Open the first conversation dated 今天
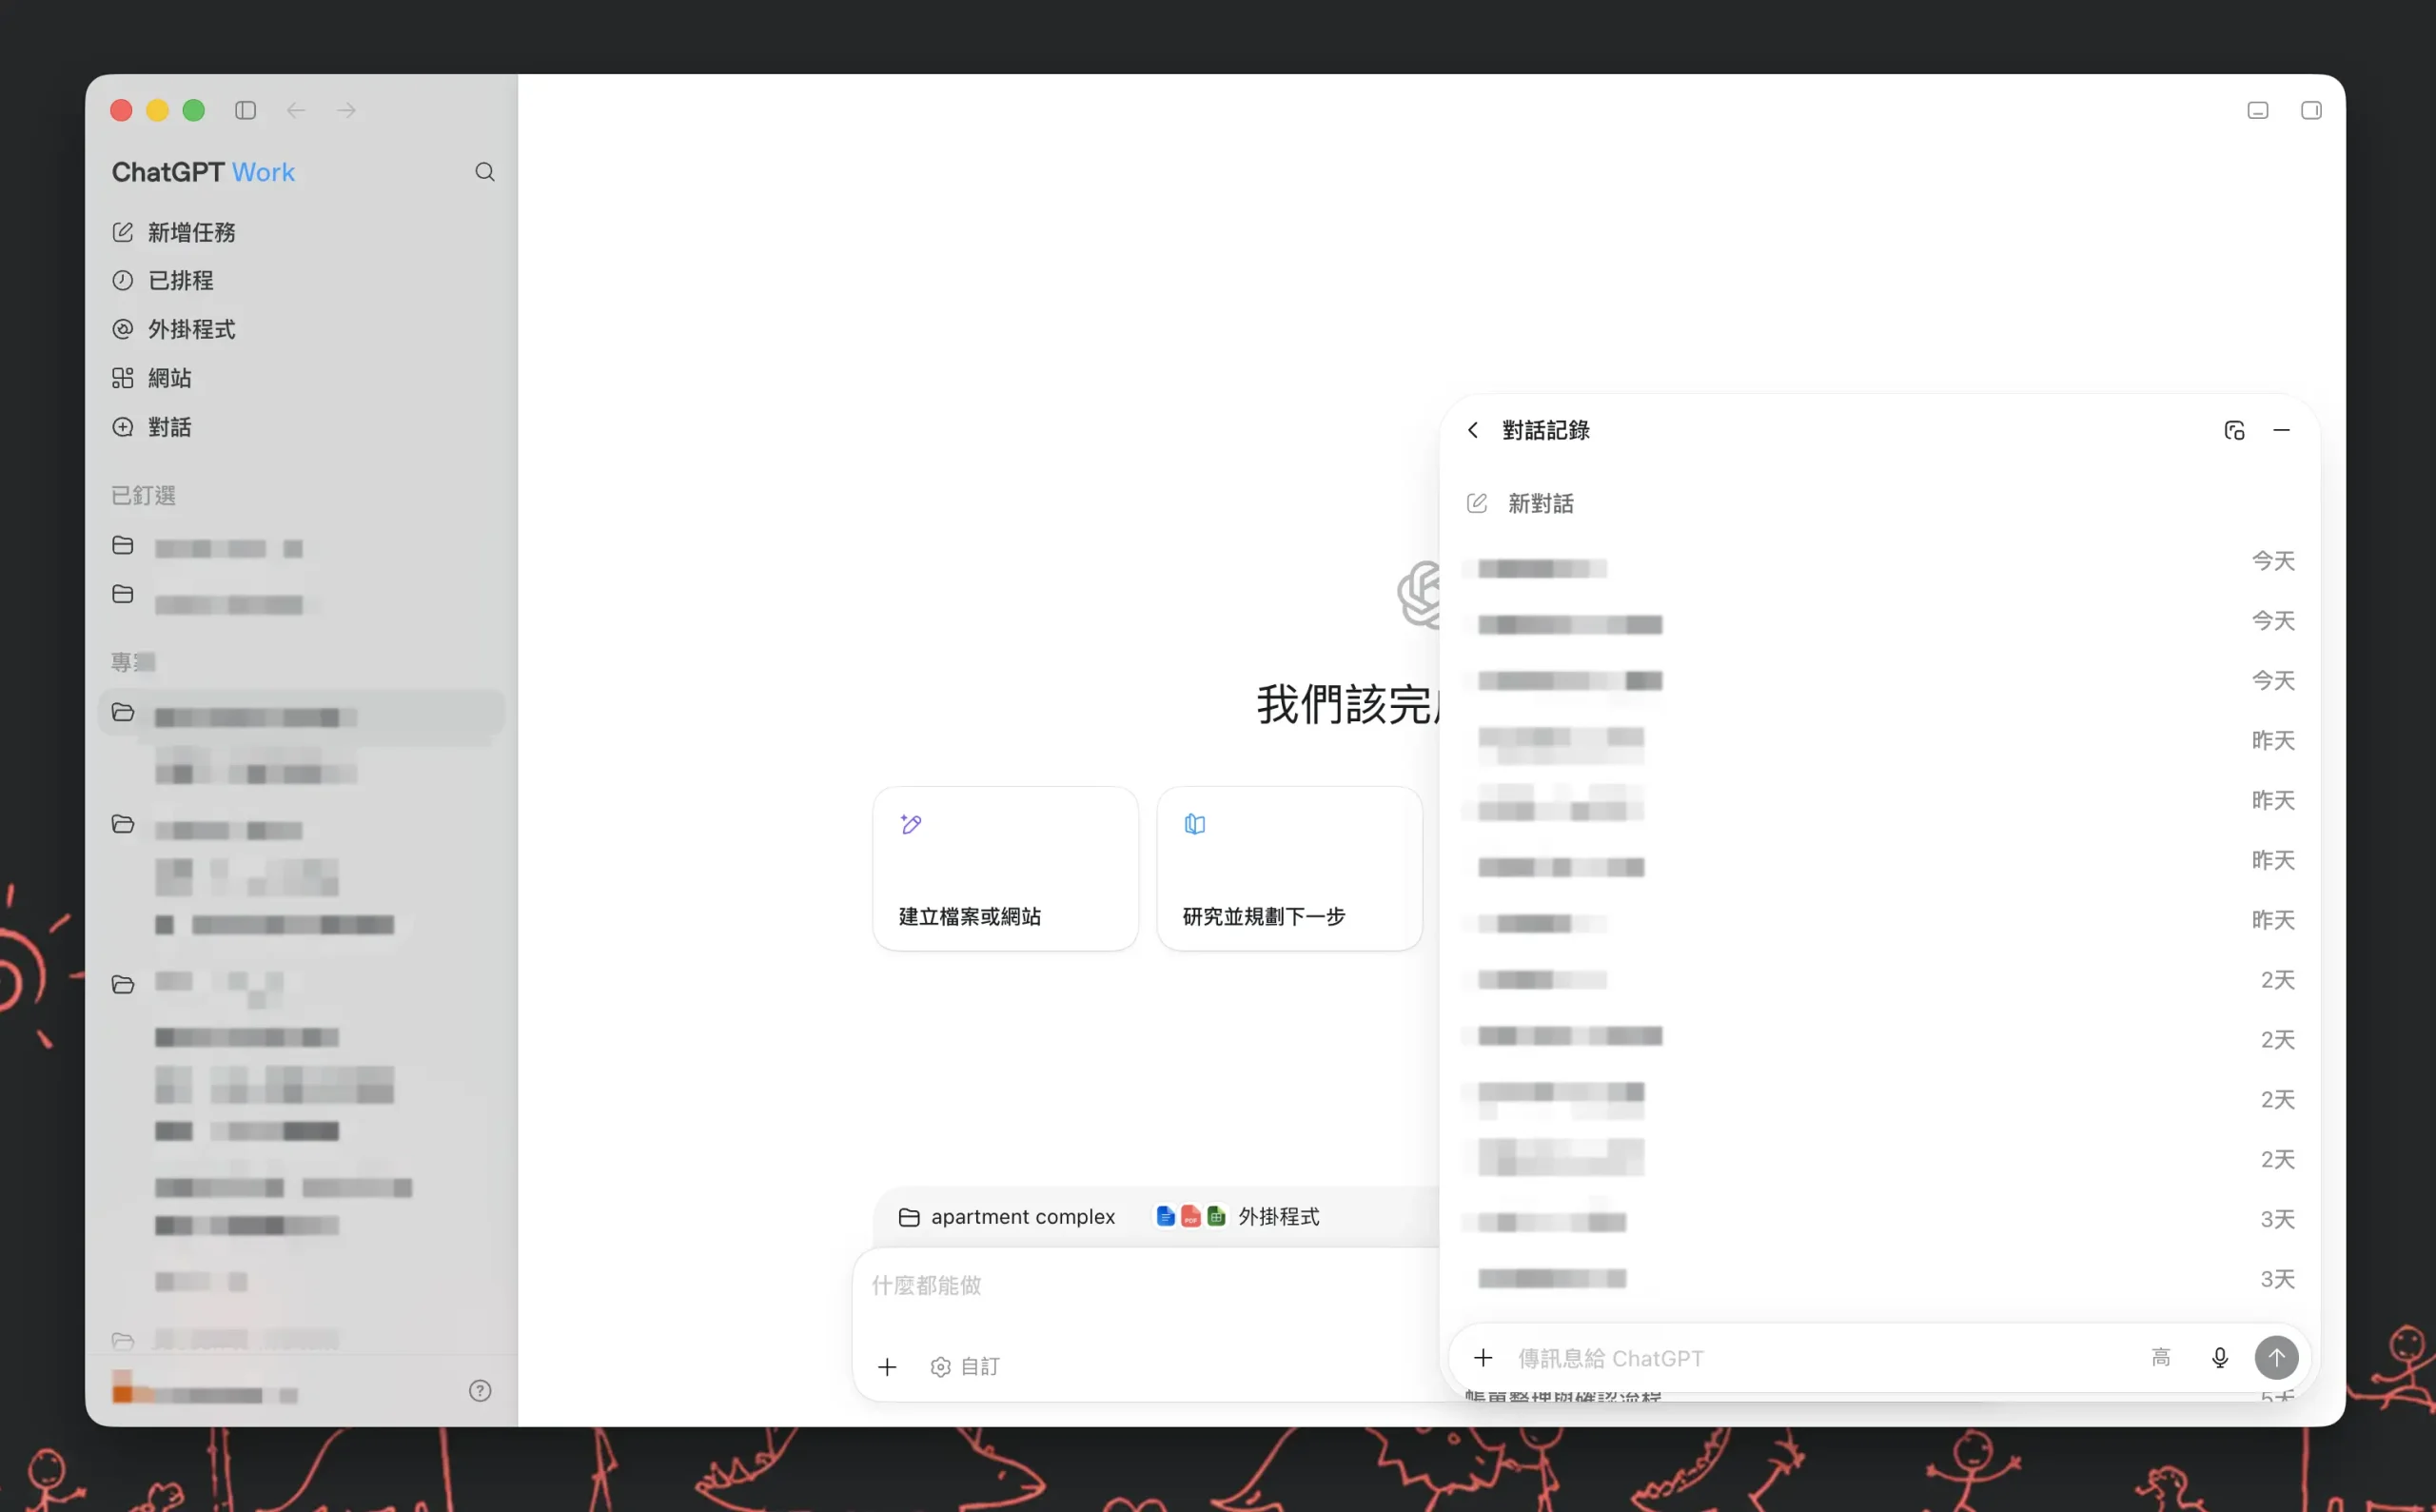 point(1880,563)
